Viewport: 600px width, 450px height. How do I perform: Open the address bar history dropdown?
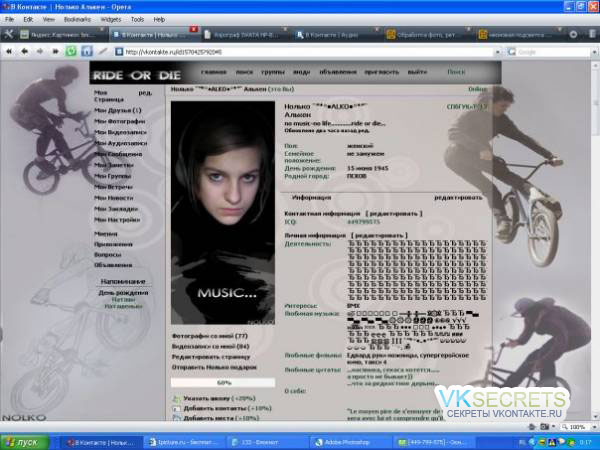click(498, 52)
